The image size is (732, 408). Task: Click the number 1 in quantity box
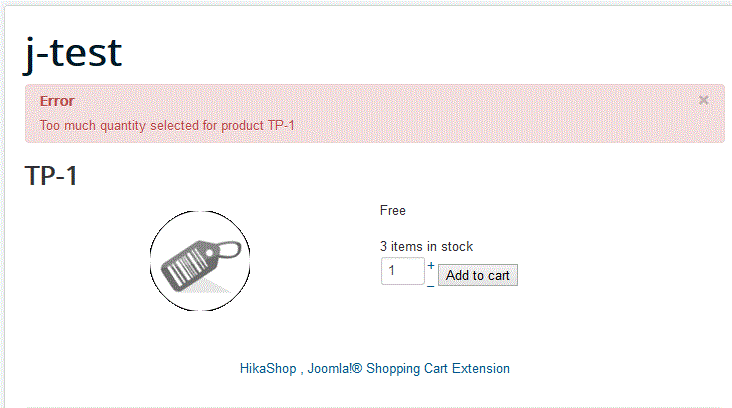coord(392,271)
